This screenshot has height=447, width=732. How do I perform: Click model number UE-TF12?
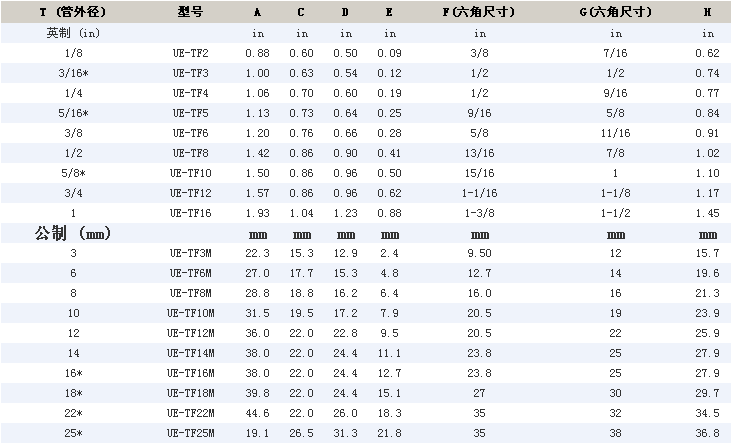pos(189,193)
